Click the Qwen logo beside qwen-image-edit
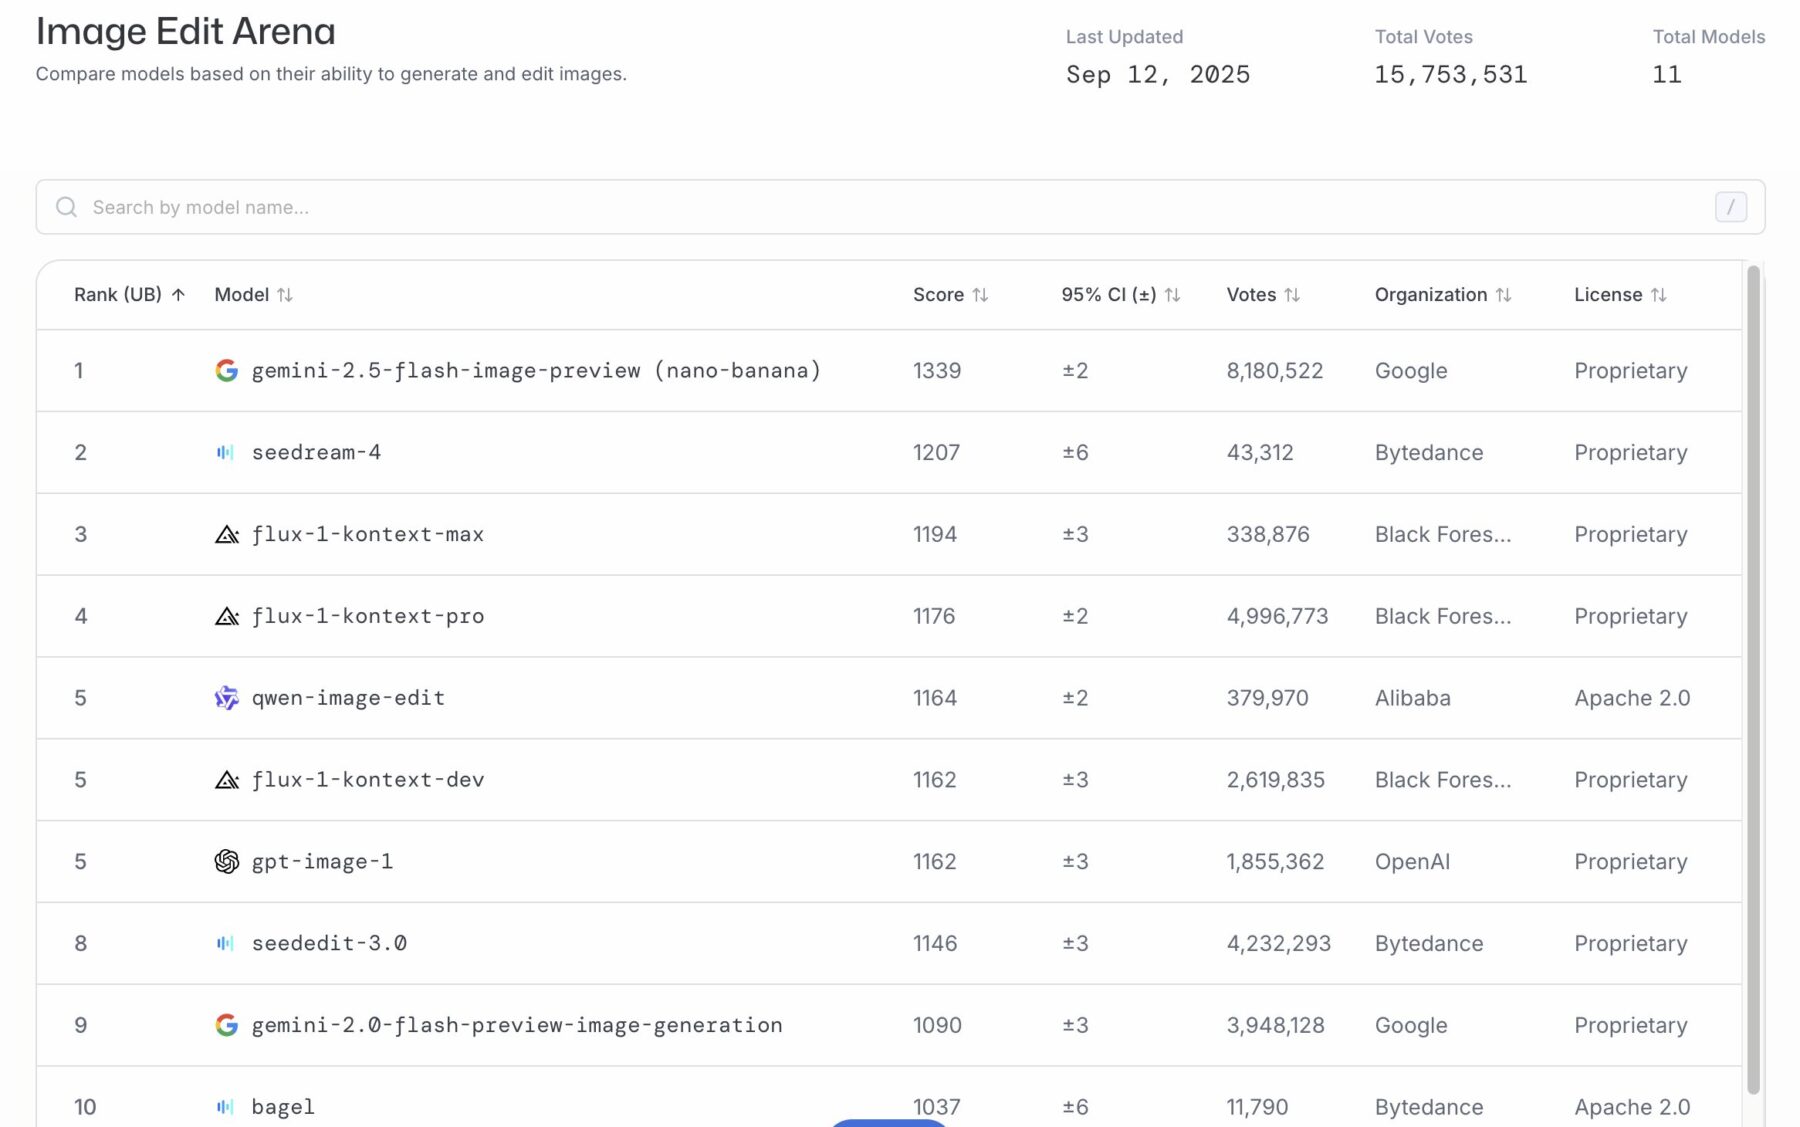1800x1127 pixels. [x=227, y=698]
